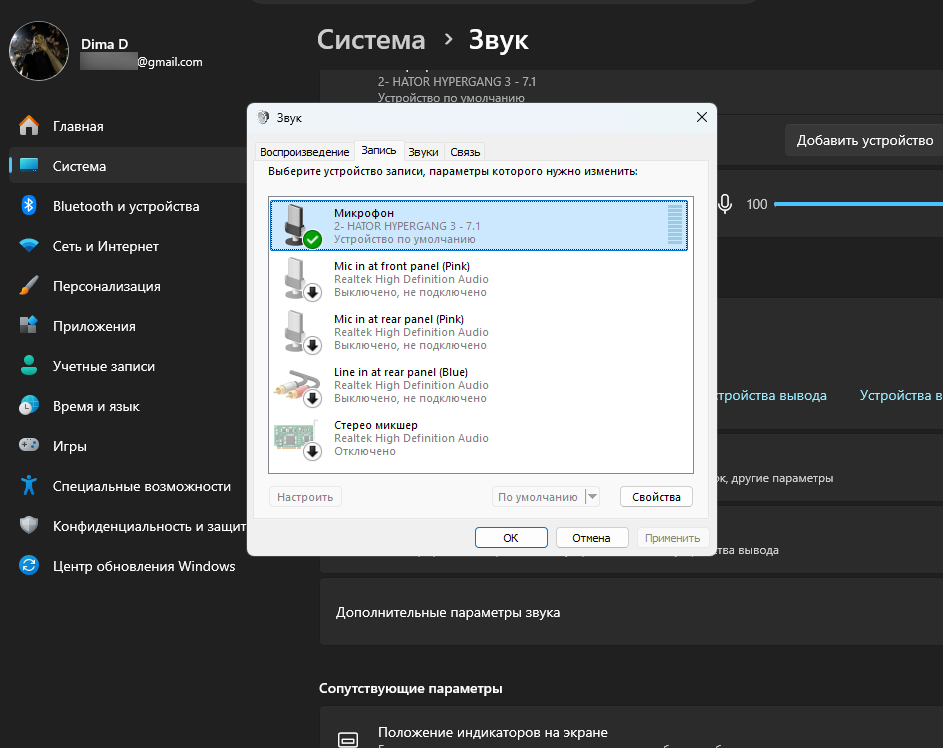Click the clock globe icon for Время и язык
The width and height of the screenshot is (943, 748).
coord(29,405)
